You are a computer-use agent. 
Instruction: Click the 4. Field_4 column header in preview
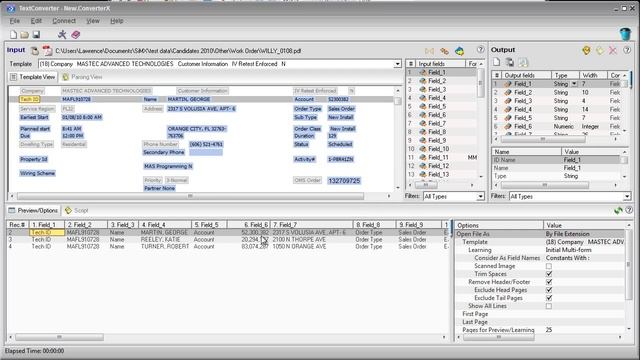tap(165, 225)
